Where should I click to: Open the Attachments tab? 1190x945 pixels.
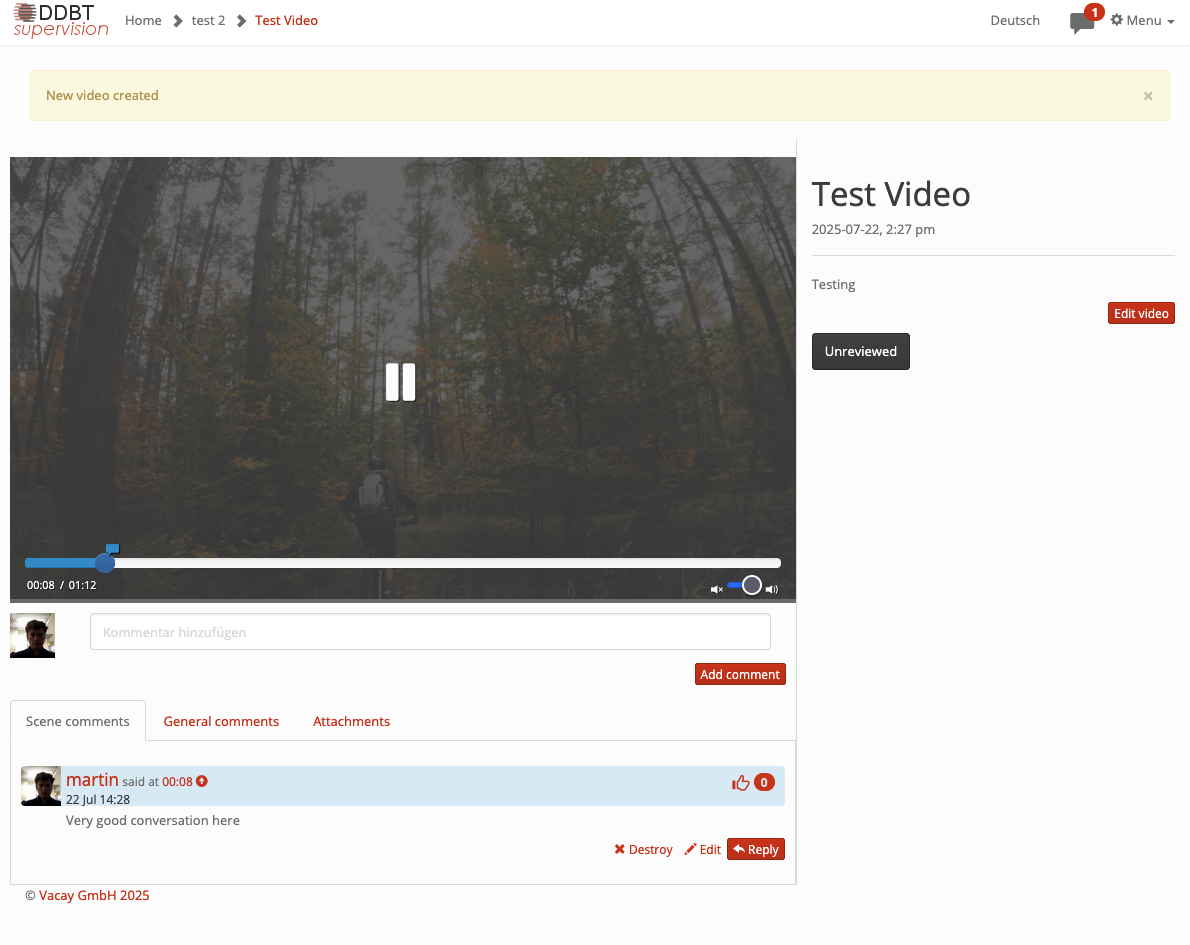(351, 721)
